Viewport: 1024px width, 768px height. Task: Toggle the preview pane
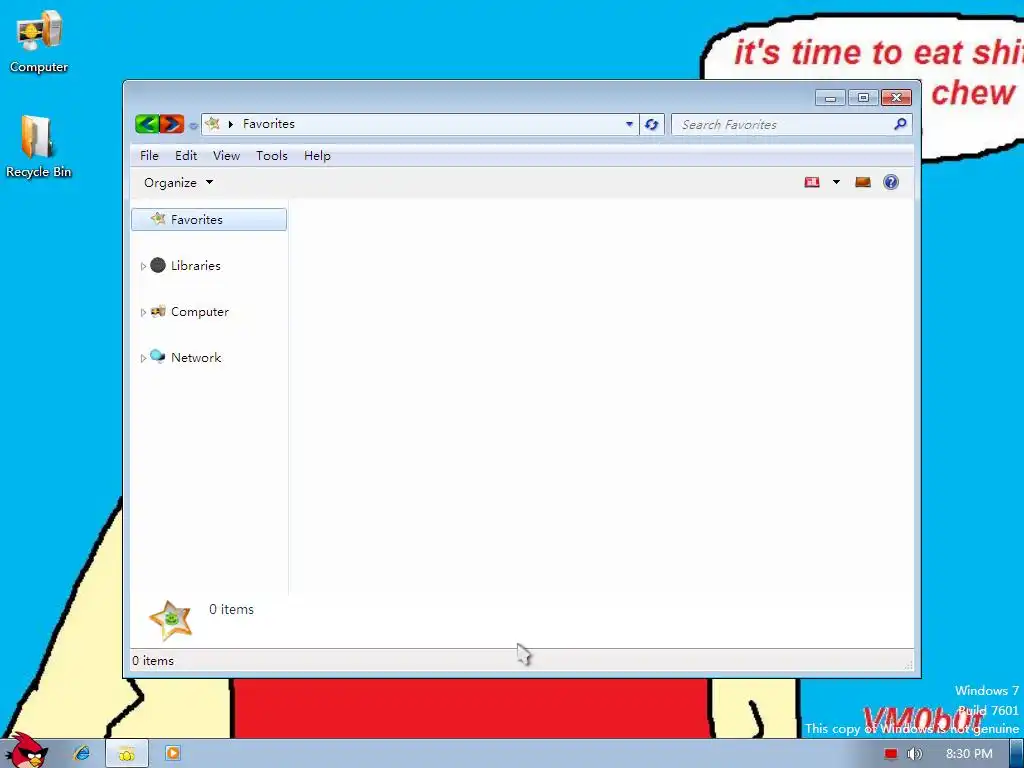click(863, 182)
